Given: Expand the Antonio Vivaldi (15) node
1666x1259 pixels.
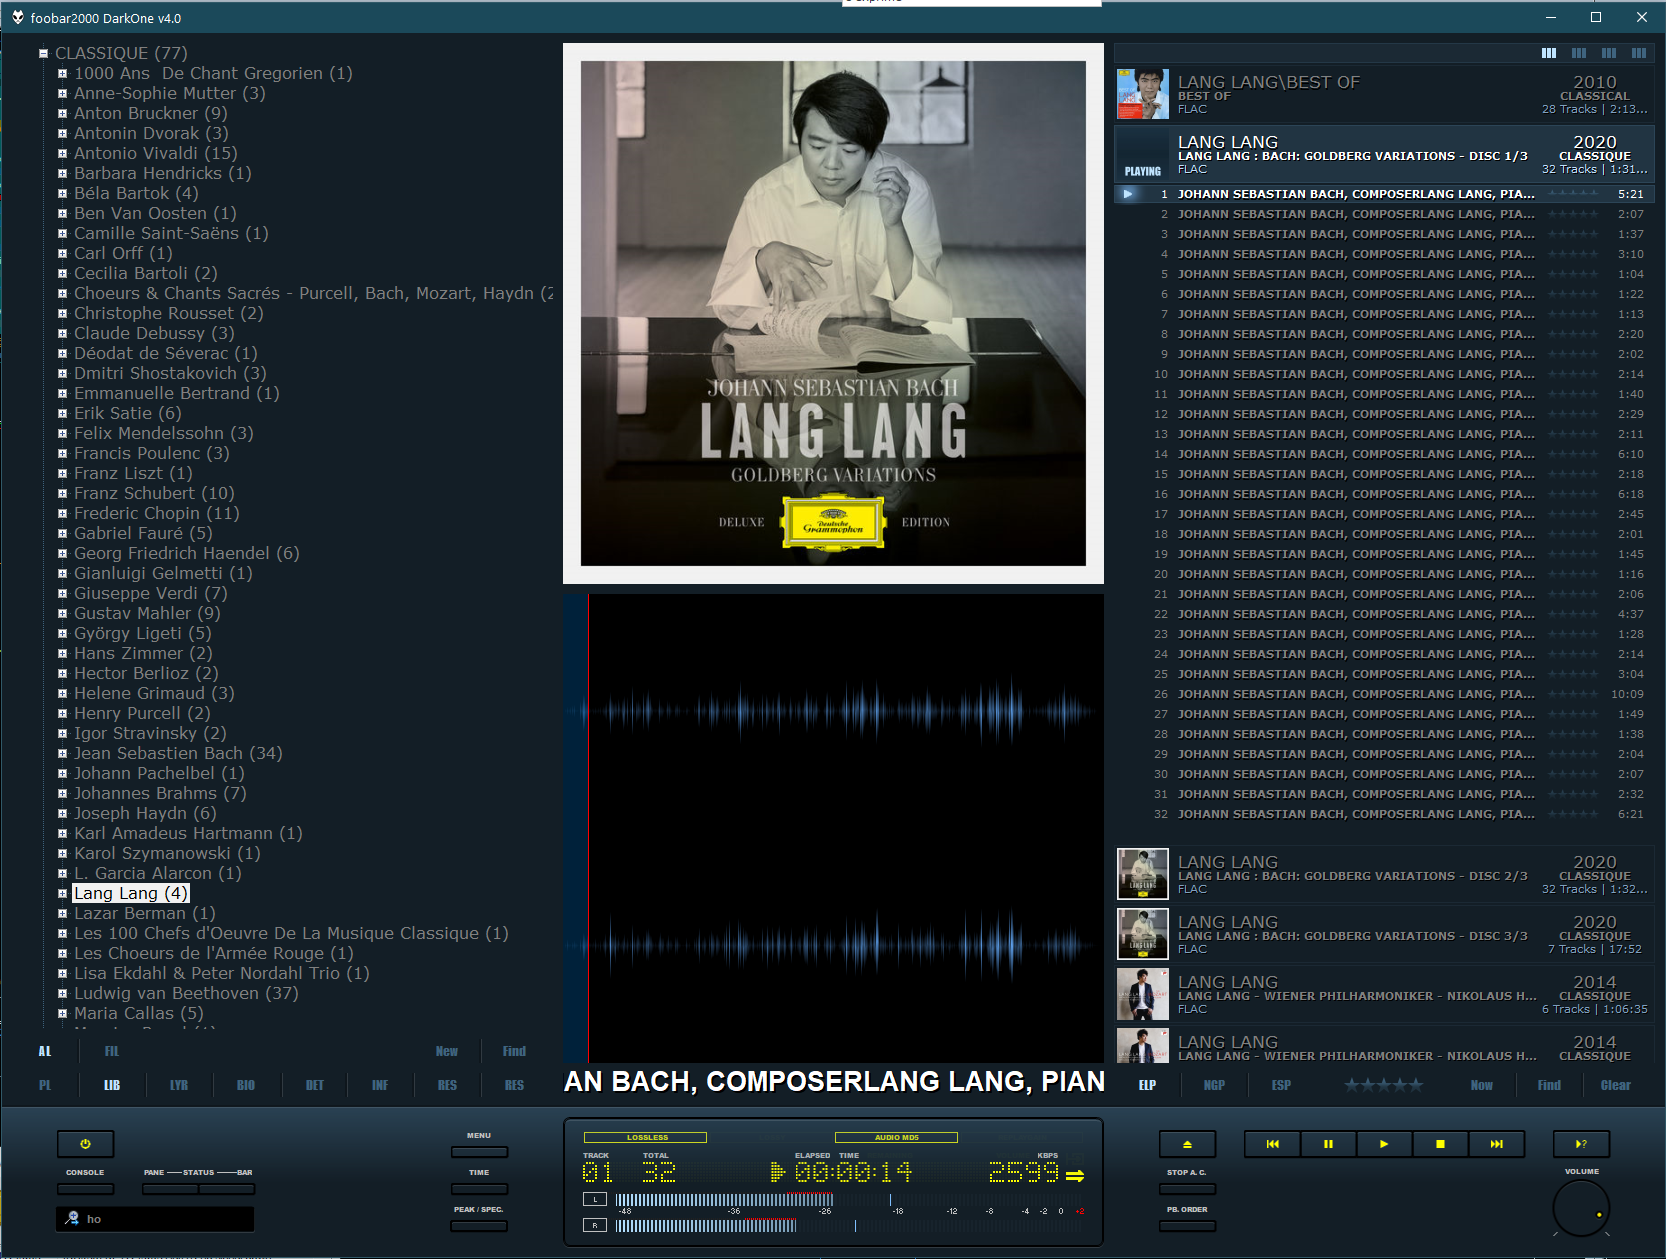Looking at the screenshot, I should [x=62, y=153].
